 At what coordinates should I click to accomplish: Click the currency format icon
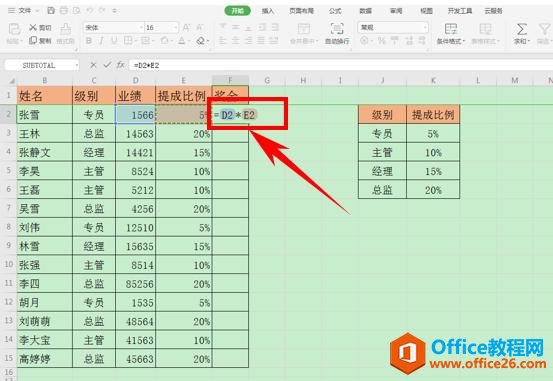364,41
